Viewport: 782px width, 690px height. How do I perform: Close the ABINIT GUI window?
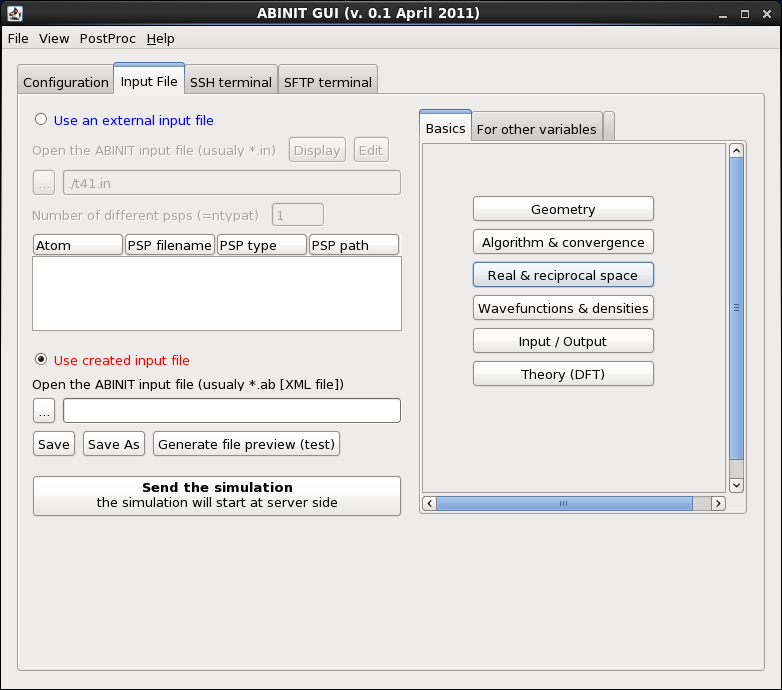point(767,14)
